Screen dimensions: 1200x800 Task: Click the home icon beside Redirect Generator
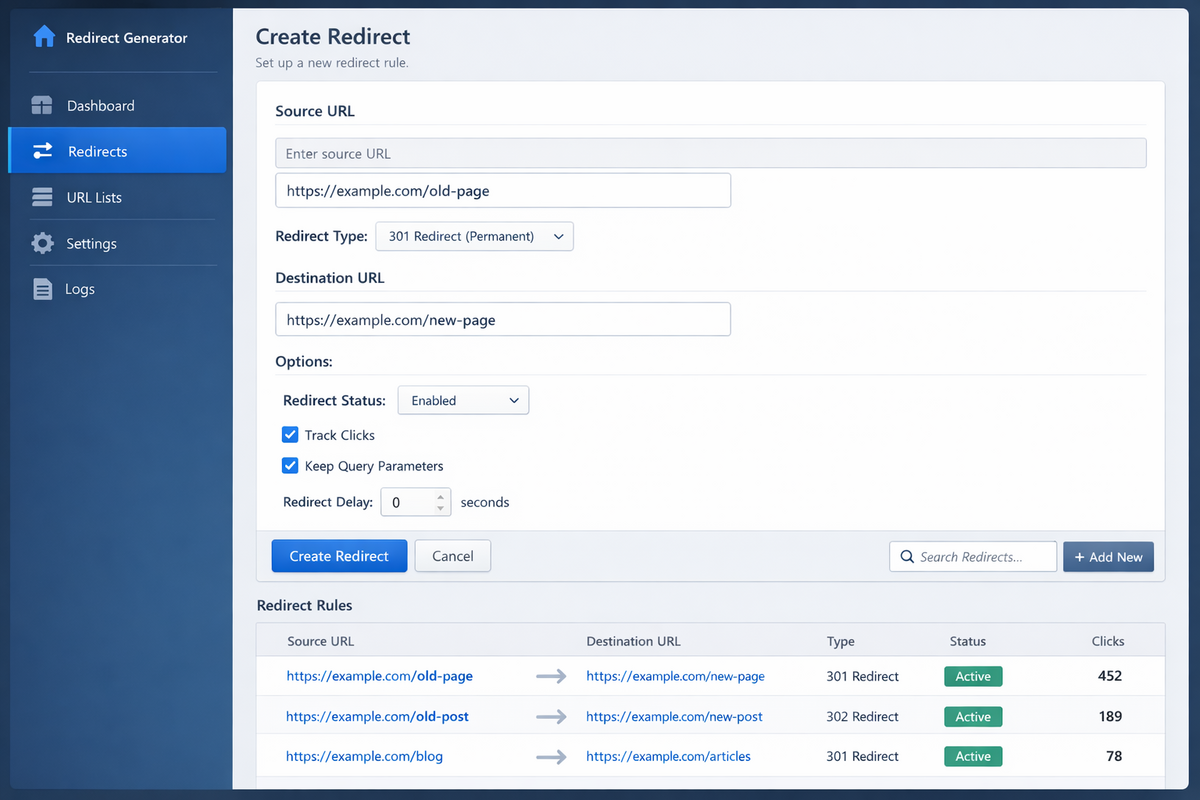pyautogui.click(x=44, y=38)
